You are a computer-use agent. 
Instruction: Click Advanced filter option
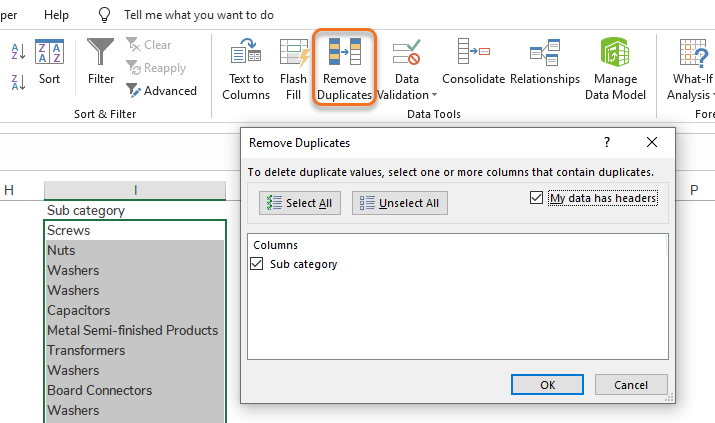tap(162, 91)
